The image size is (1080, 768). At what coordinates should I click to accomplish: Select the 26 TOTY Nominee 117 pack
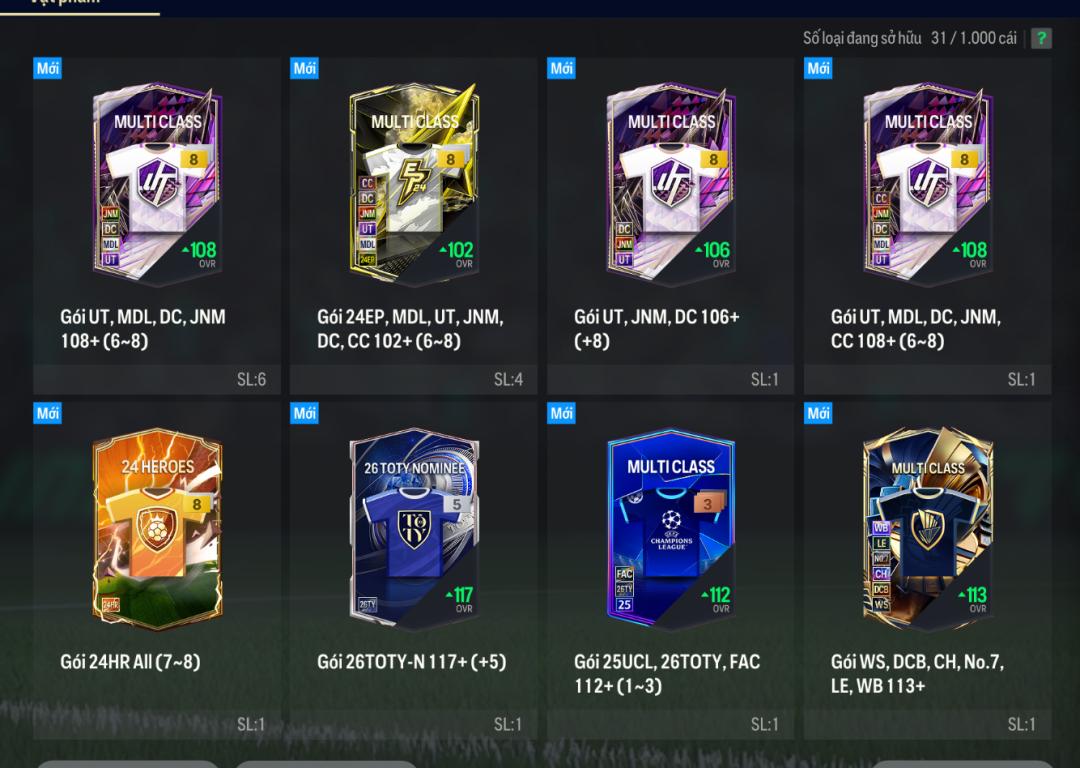point(413,571)
